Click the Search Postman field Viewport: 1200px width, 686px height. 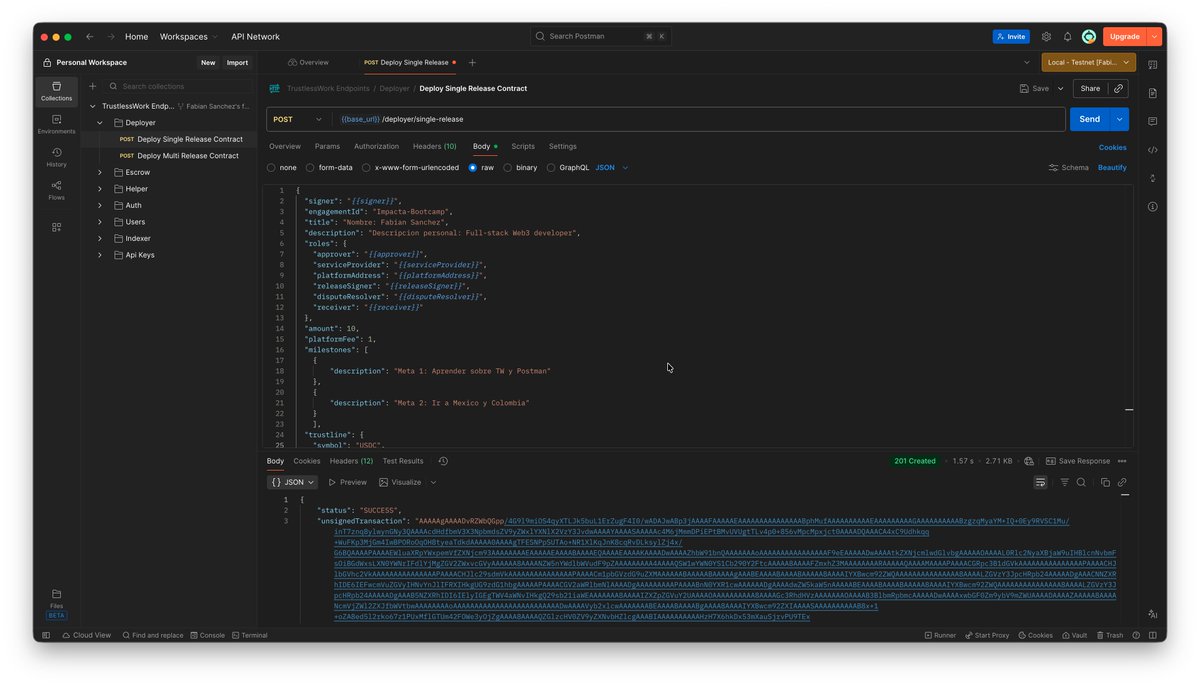(x=600, y=36)
